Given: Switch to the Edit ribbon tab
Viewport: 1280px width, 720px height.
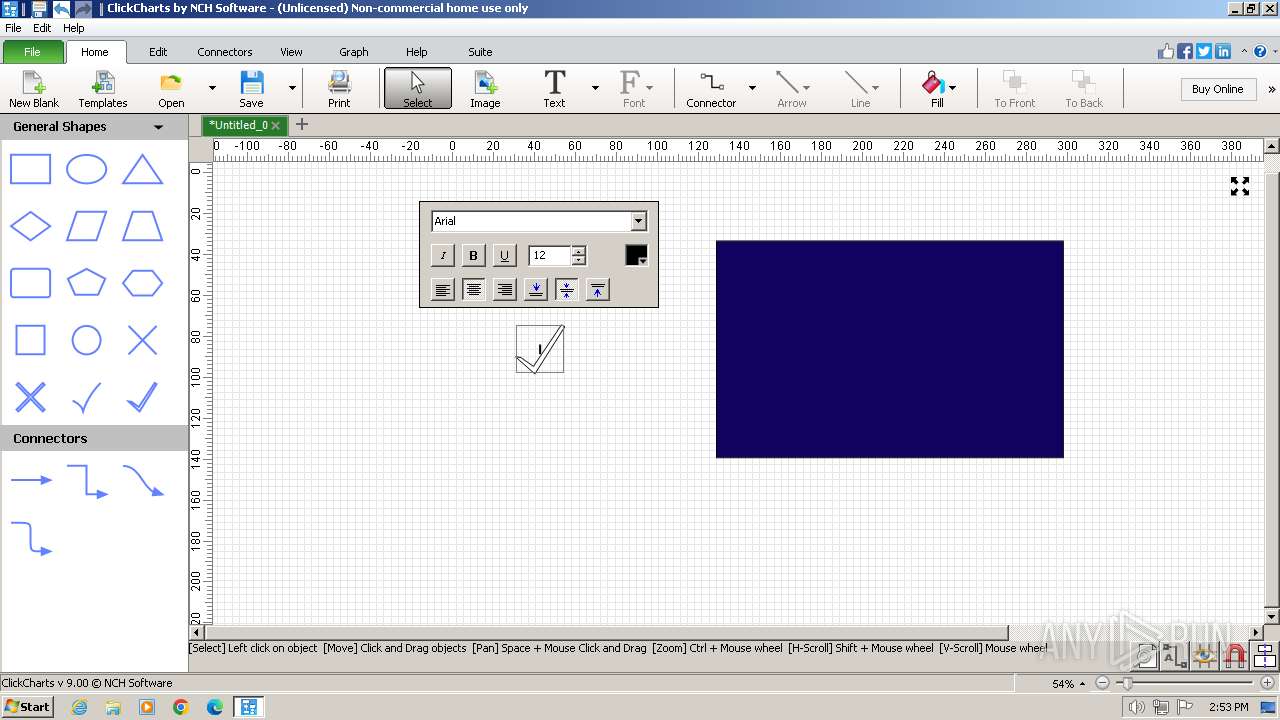Looking at the screenshot, I should [158, 52].
